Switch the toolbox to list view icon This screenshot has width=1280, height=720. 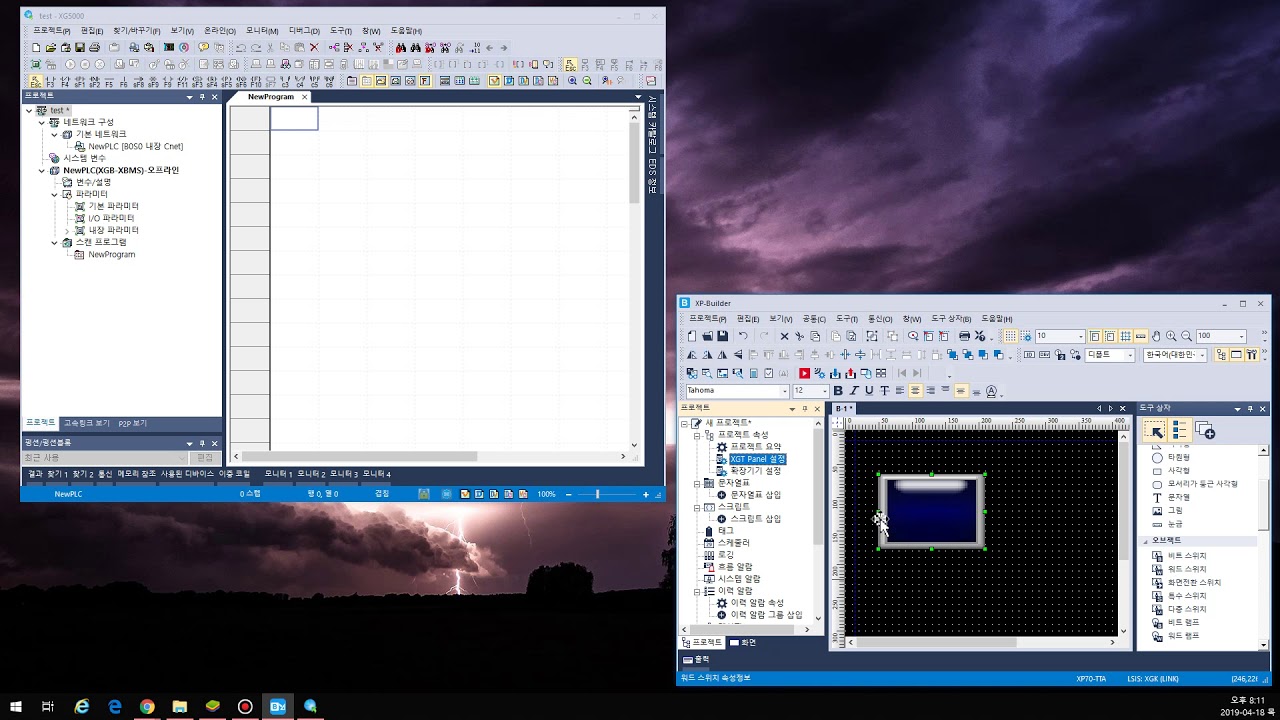1180,430
